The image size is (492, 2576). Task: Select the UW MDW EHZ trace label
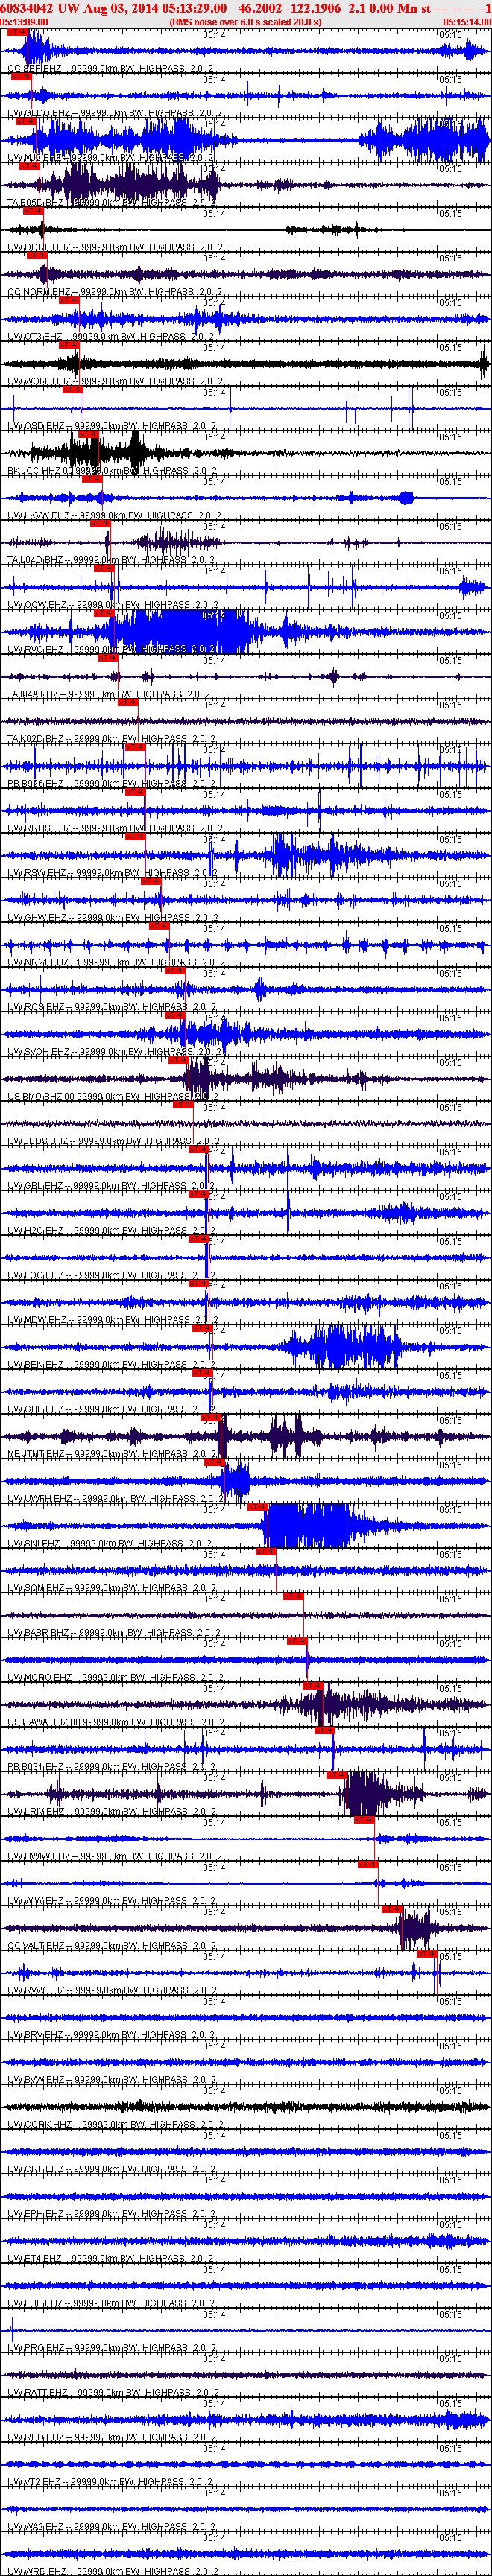click(115, 1320)
